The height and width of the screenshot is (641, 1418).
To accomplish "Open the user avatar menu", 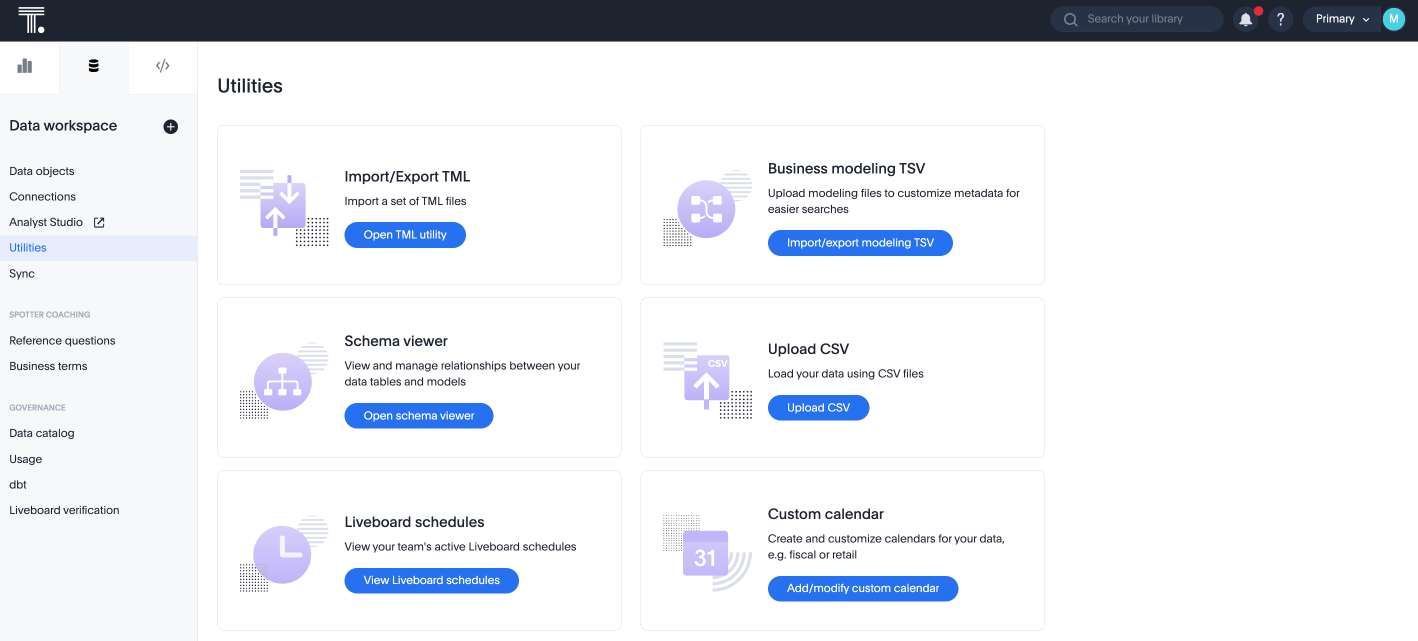I will [1393, 18].
